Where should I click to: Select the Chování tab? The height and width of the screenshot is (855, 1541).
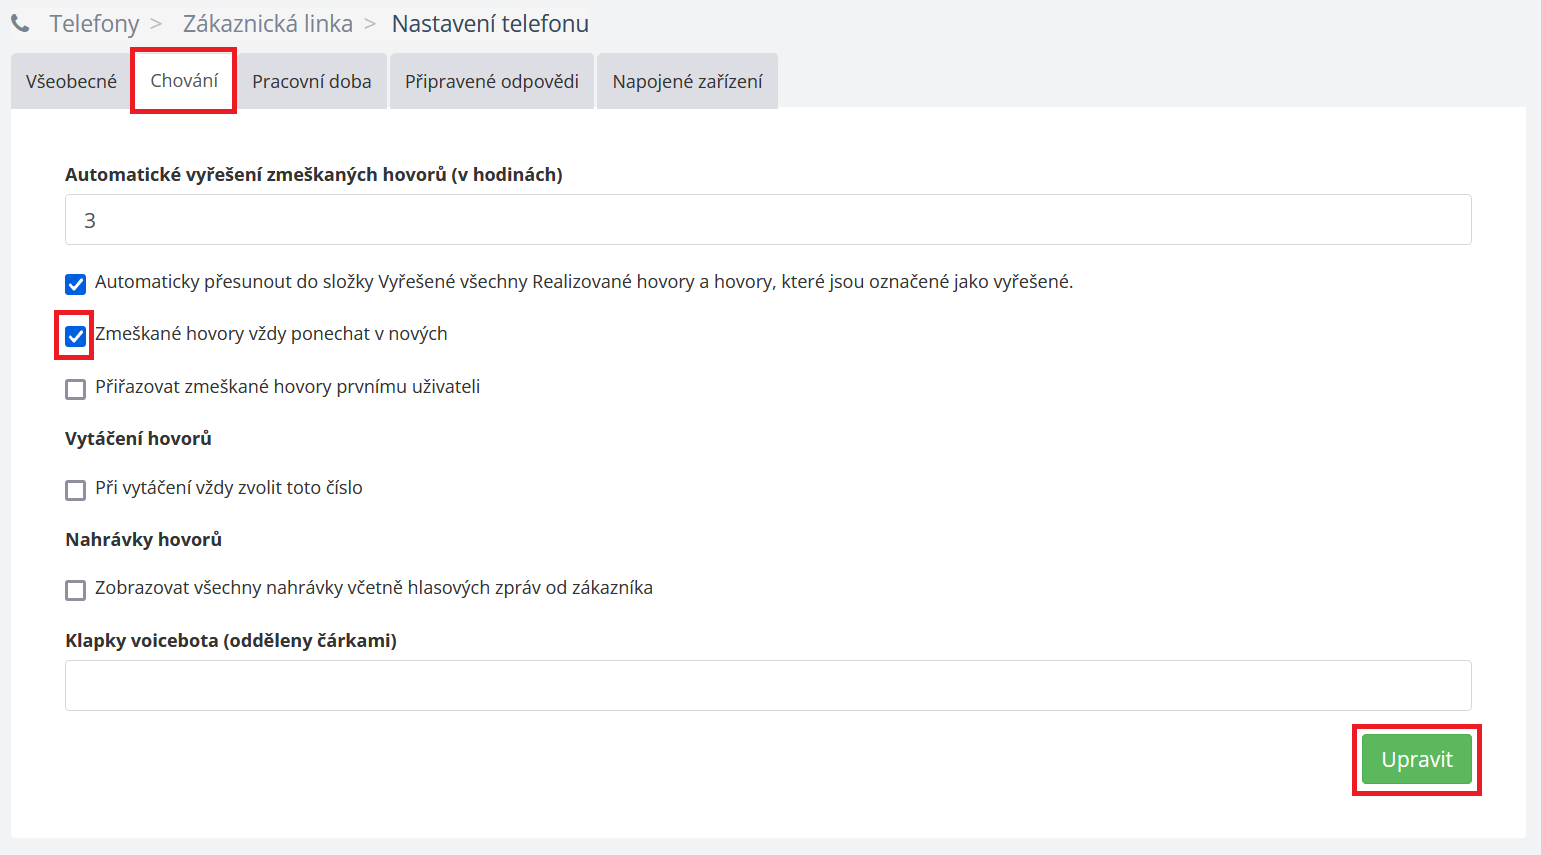(184, 81)
